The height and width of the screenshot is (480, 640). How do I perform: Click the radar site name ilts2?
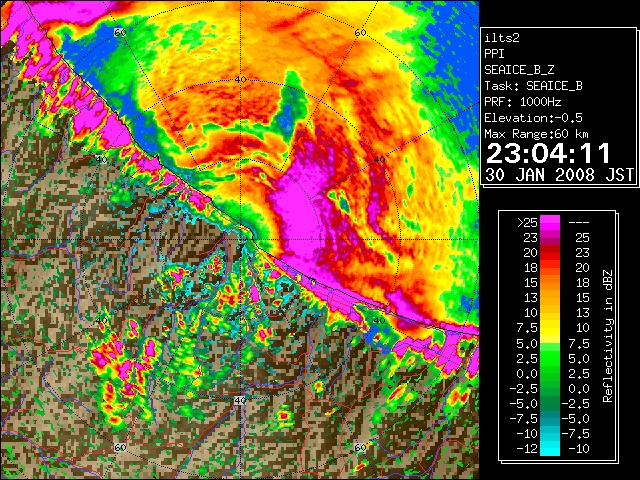502,38
